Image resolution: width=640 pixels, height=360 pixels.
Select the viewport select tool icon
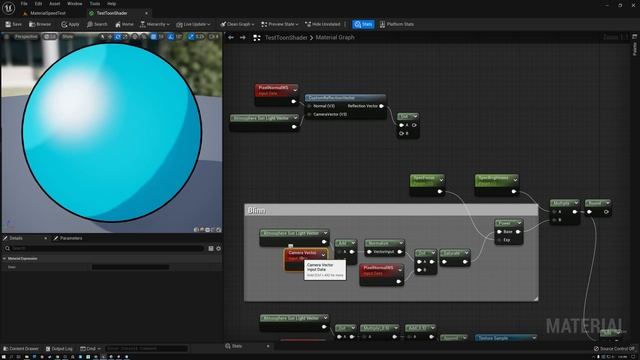[102, 37]
